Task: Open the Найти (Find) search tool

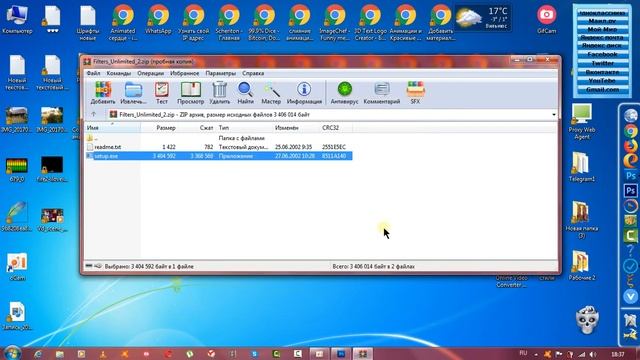Action: pos(245,93)
